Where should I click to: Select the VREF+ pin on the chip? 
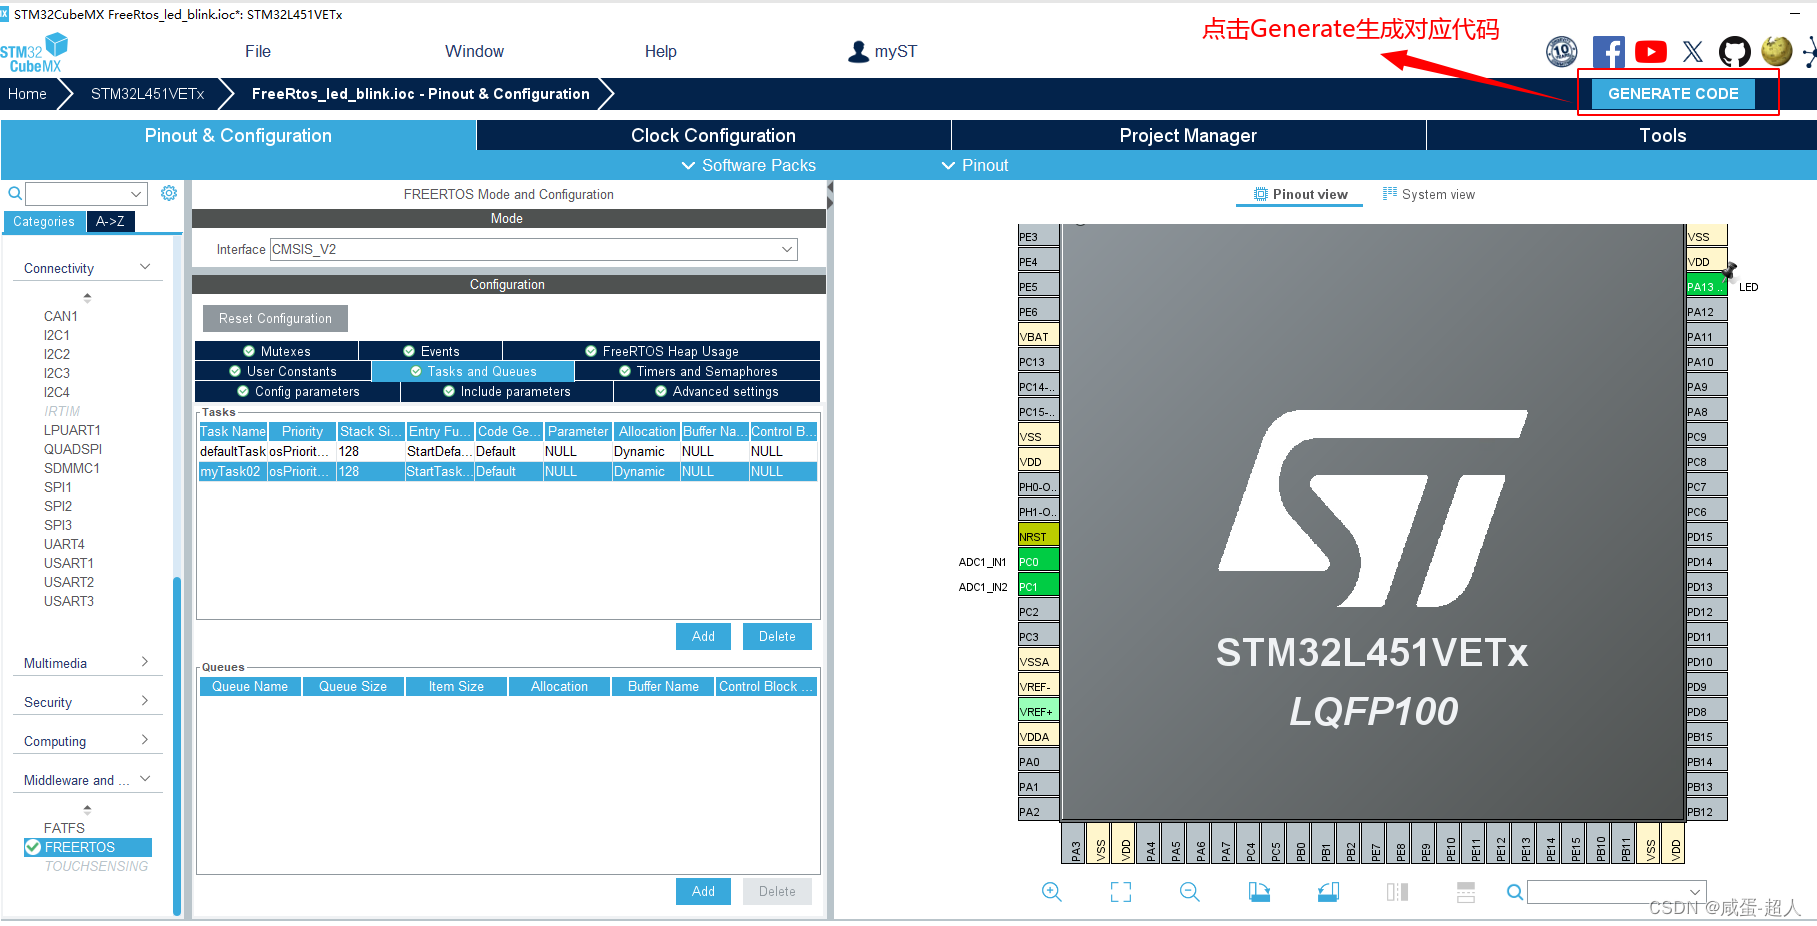[1038, 711]
